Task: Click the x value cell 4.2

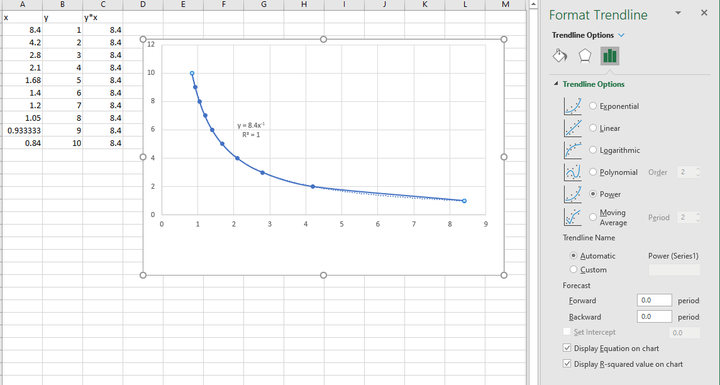Action: (x=22, y=42)
